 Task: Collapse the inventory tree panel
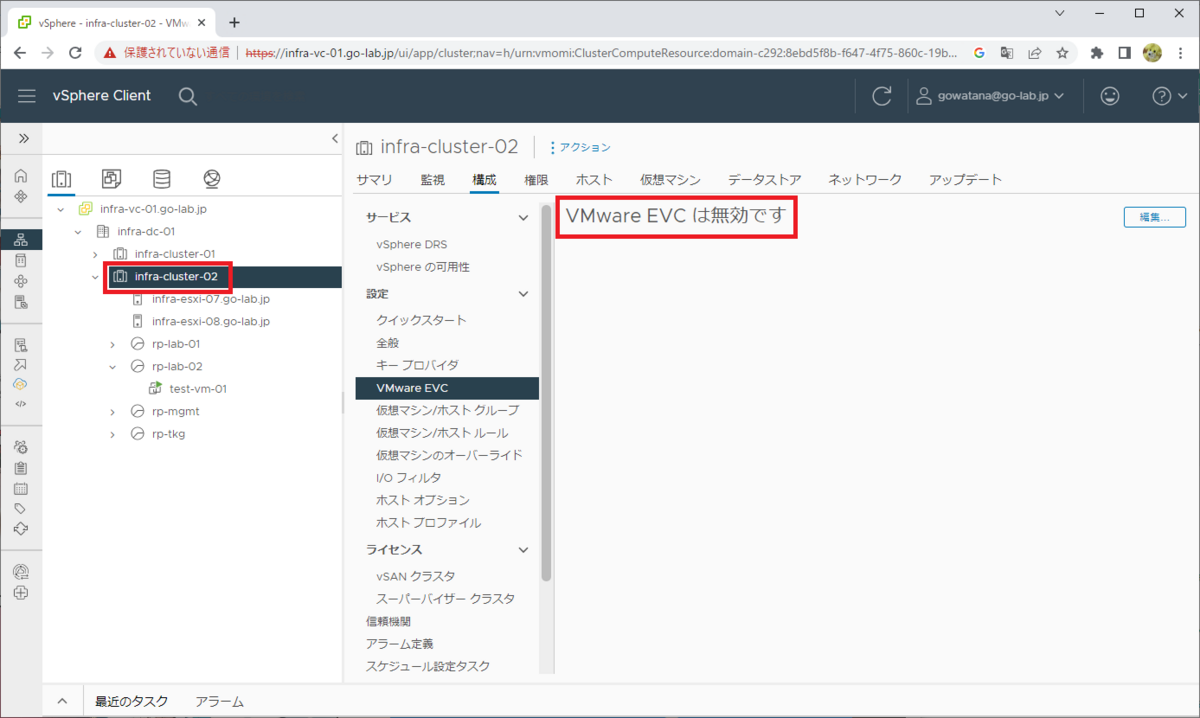(x=335, y=139)
